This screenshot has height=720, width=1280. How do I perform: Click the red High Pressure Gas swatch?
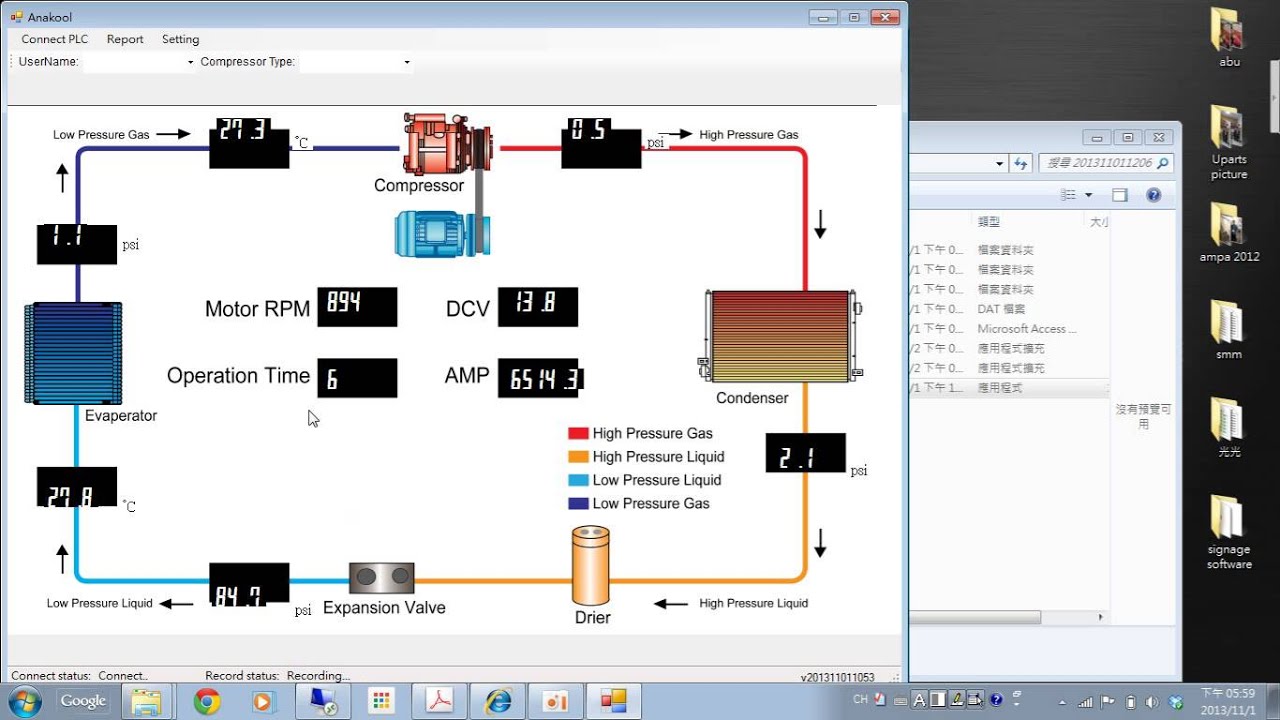point(578,433)
